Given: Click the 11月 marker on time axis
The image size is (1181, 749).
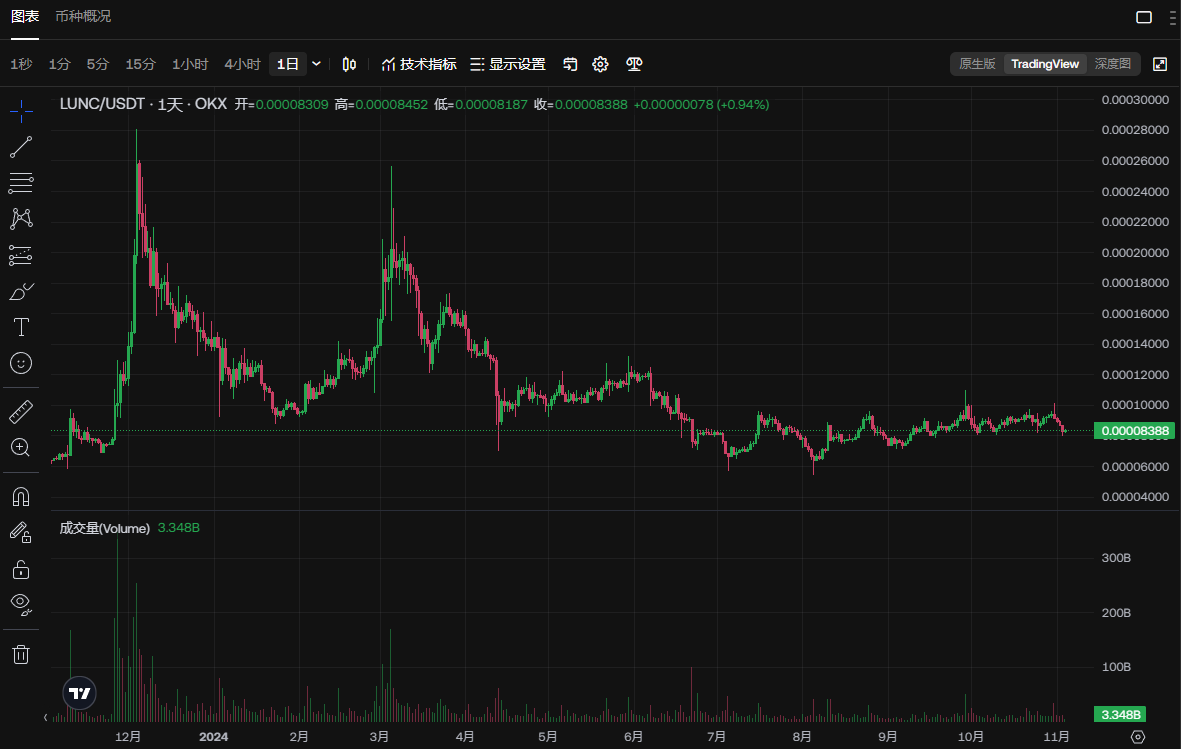Looking at the screenshot, I should coord(1056,736).
